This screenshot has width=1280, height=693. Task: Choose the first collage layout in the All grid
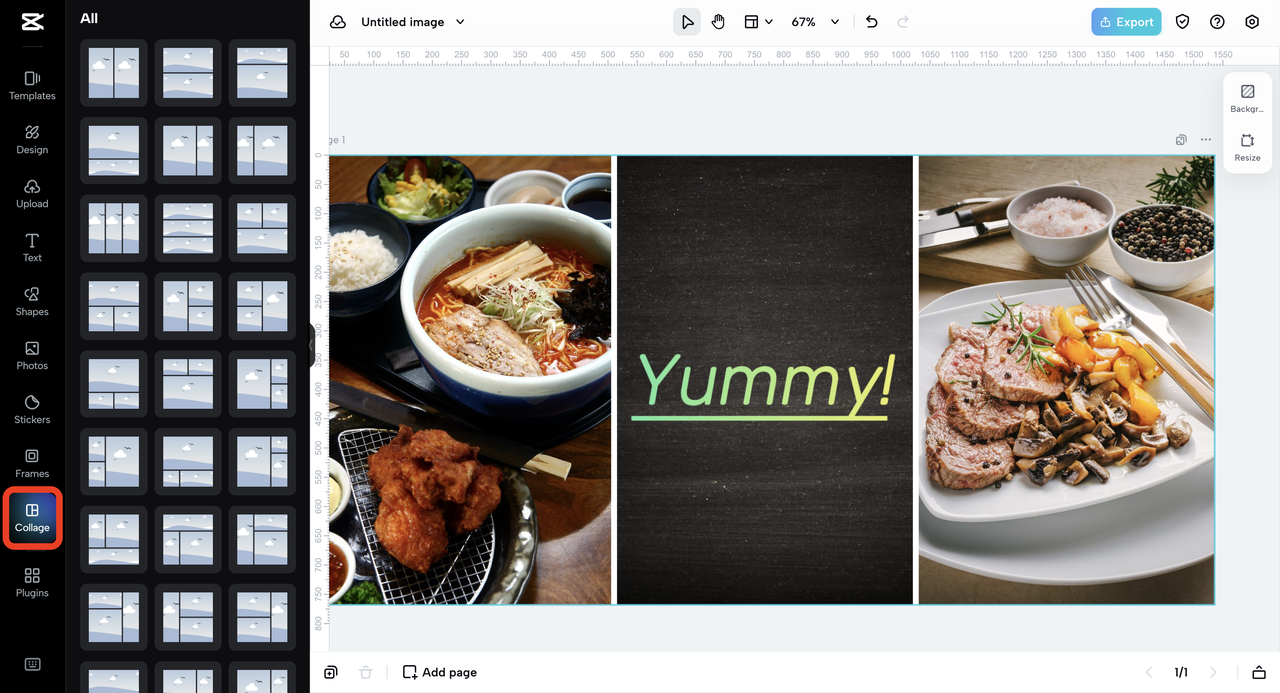coord(113,73)
